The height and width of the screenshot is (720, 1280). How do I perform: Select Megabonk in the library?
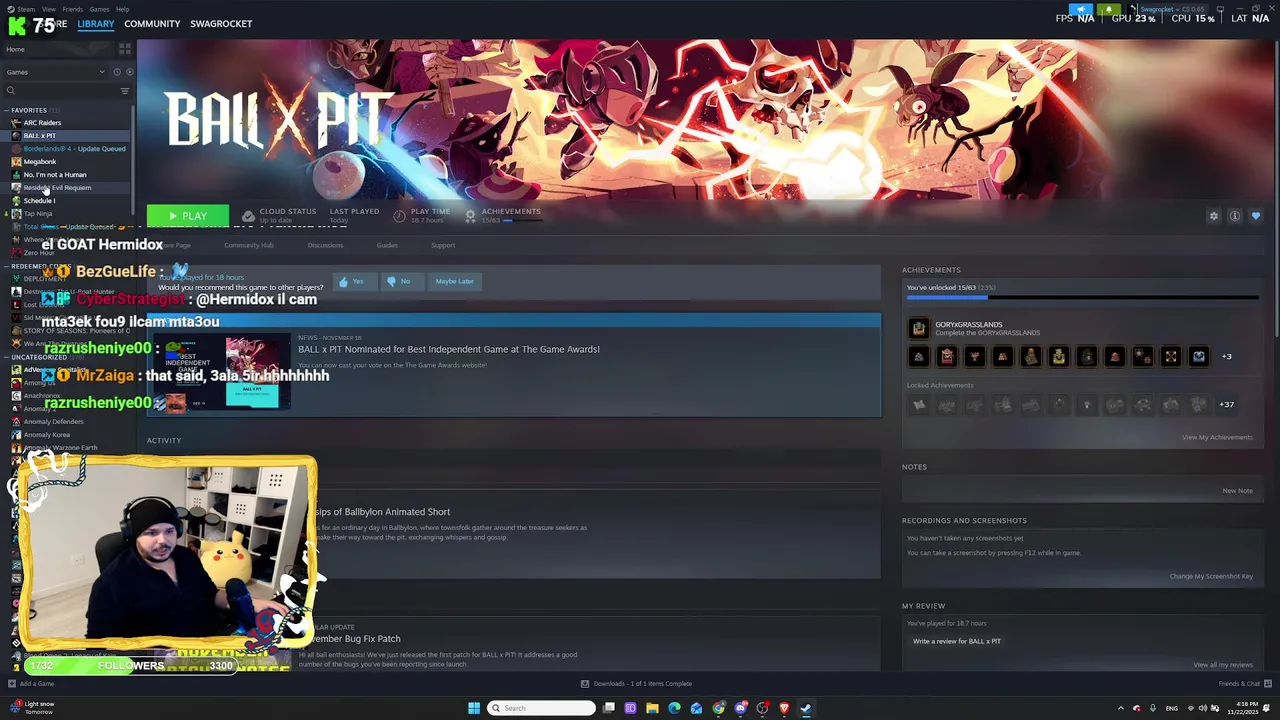pyautogui.click(x=40, y=162)
